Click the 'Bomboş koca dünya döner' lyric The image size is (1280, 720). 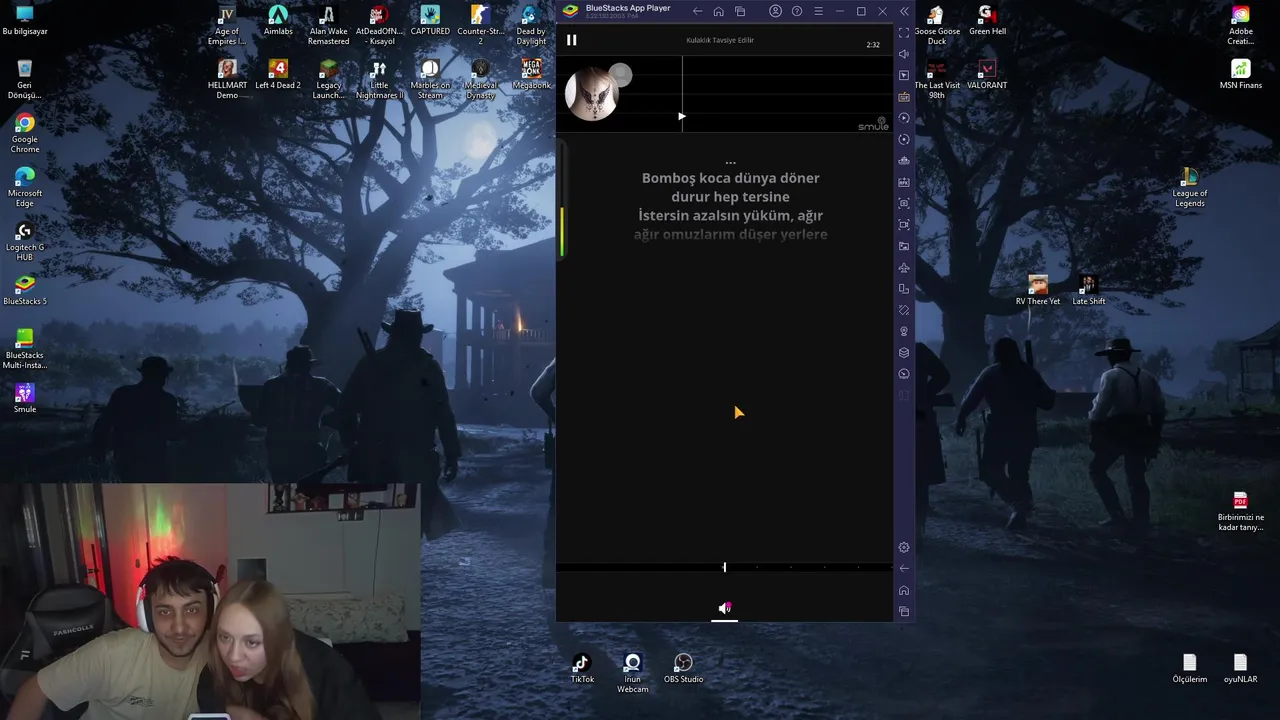tap(730, 178)
